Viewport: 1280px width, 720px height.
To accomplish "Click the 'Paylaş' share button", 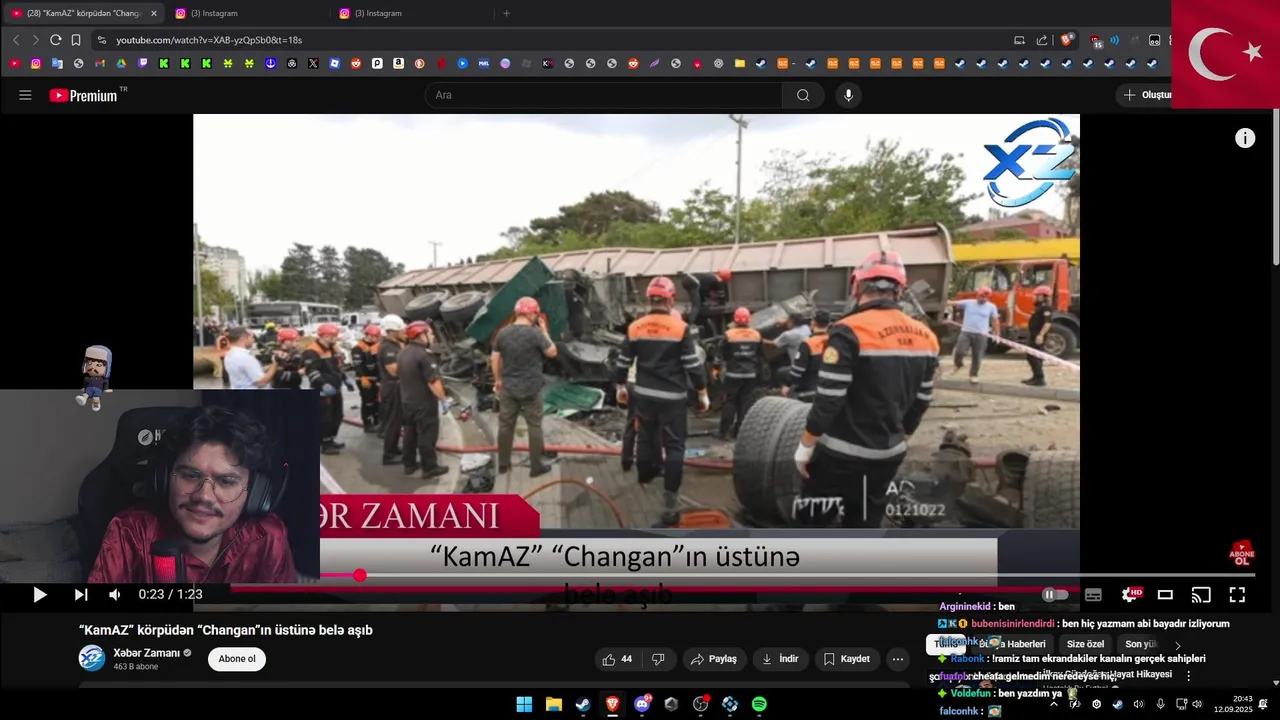I will click(x=714, y=659).
